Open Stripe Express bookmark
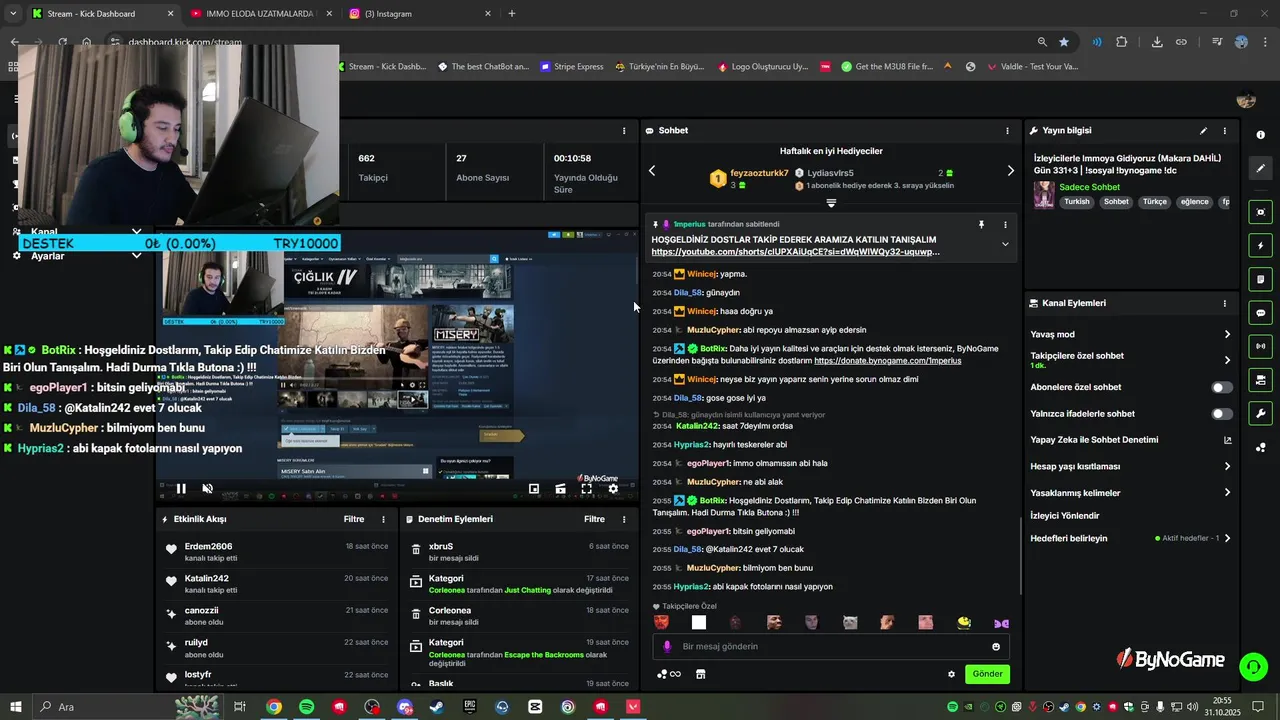 tap(572, 67)
